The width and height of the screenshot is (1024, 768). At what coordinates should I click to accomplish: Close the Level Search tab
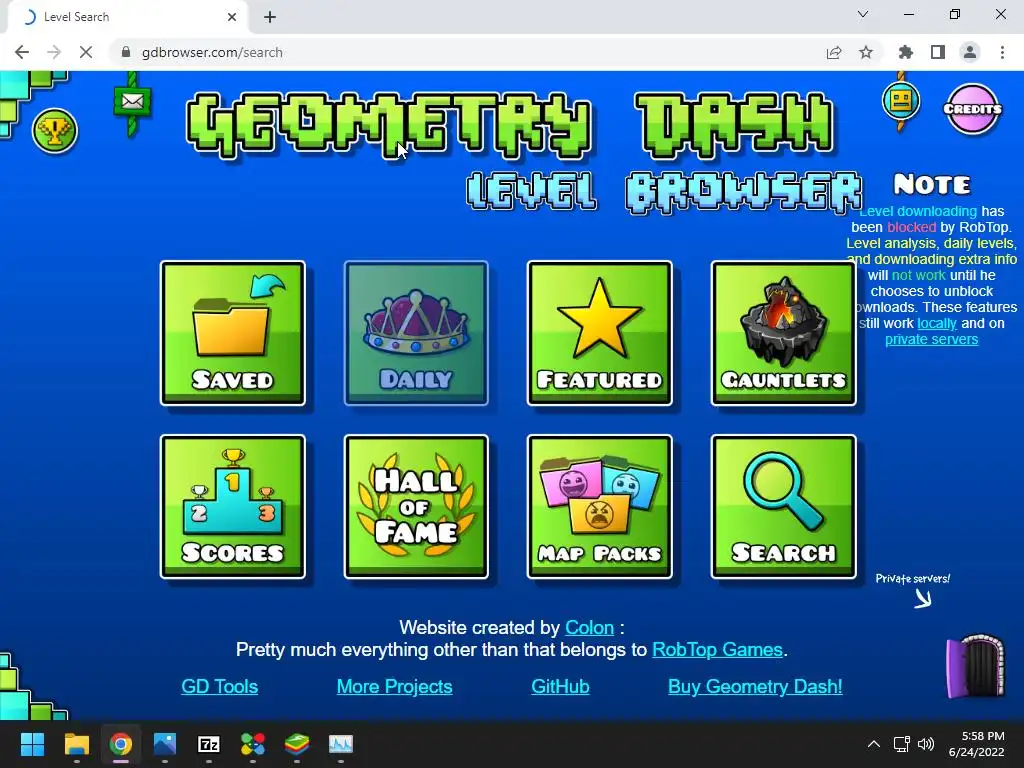pyautogui.click(x=232, y=17)
